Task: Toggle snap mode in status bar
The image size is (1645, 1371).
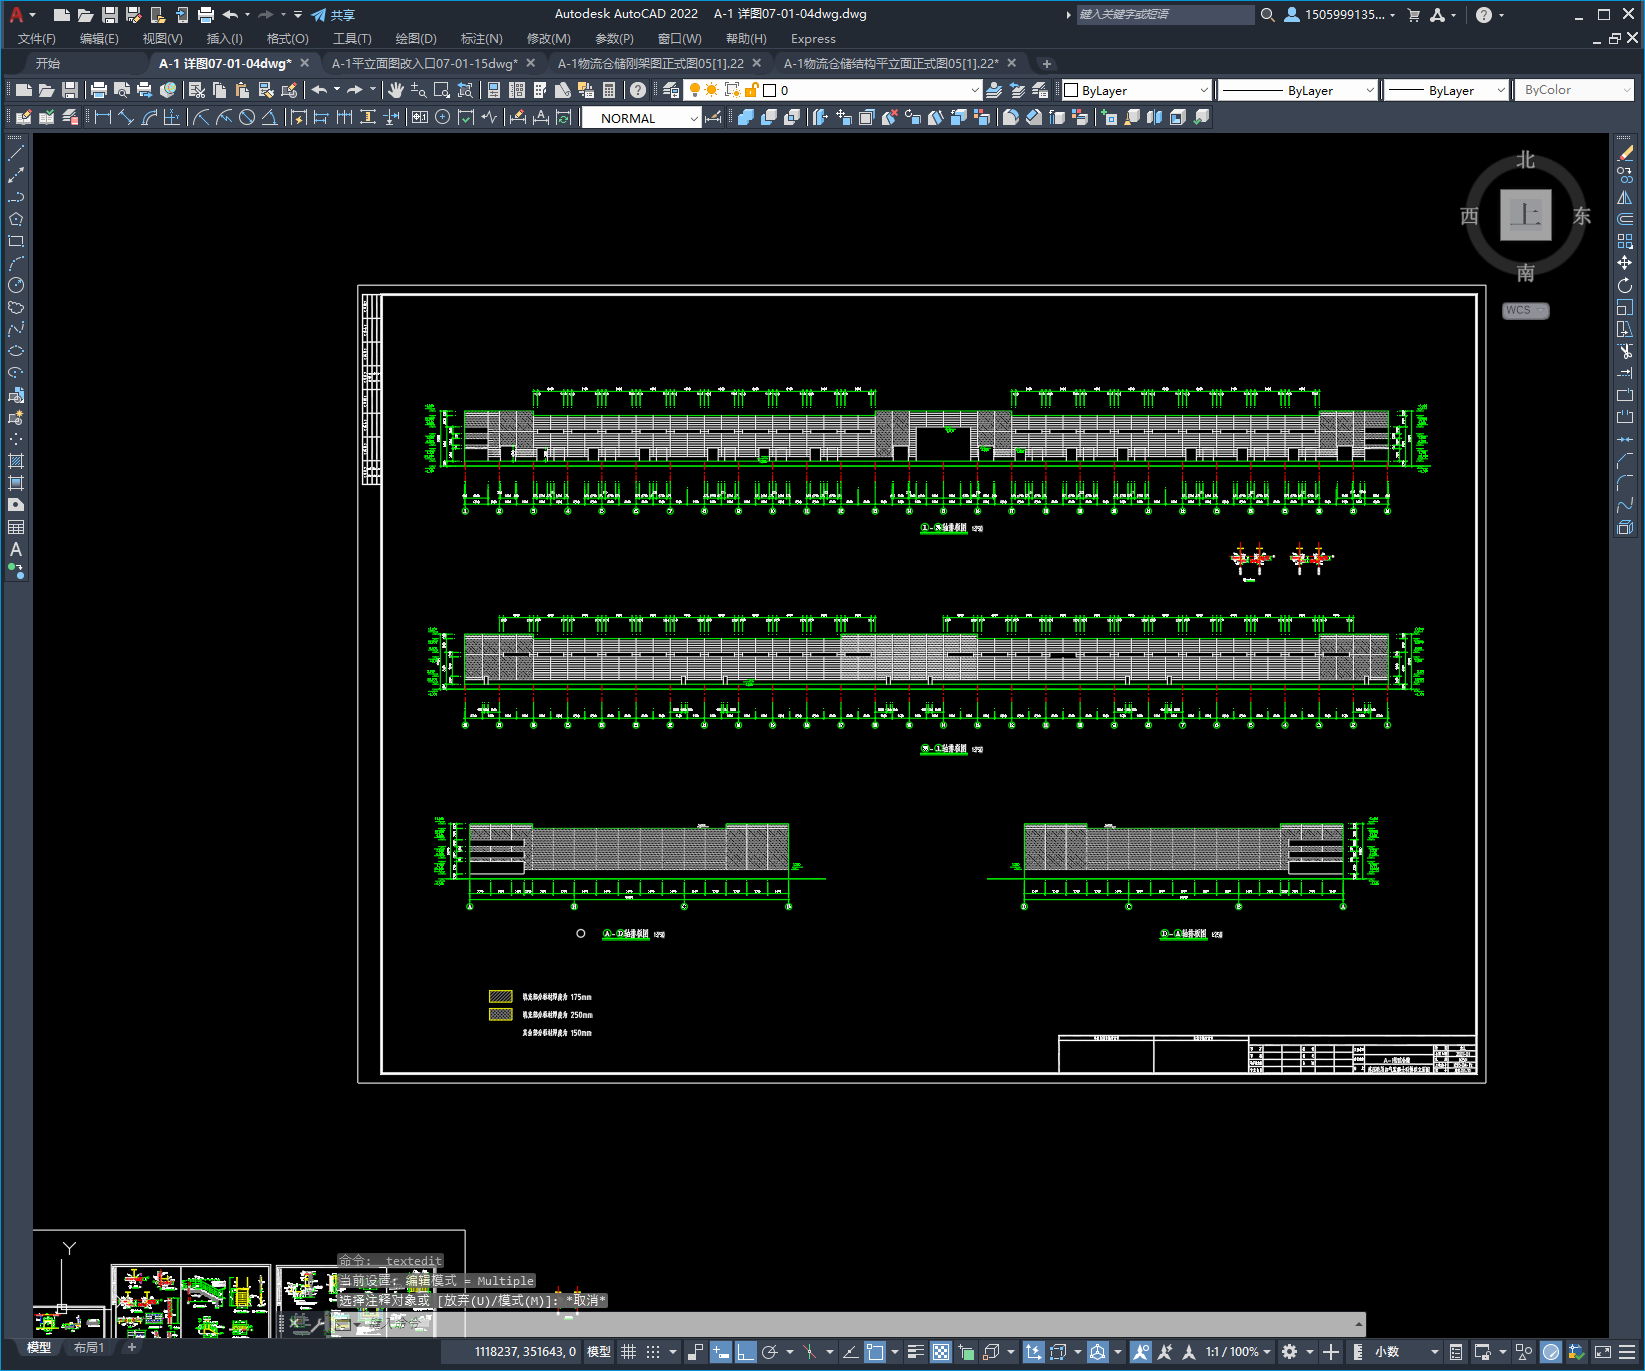Action: pyautogui.click(x=653, y=1352)
